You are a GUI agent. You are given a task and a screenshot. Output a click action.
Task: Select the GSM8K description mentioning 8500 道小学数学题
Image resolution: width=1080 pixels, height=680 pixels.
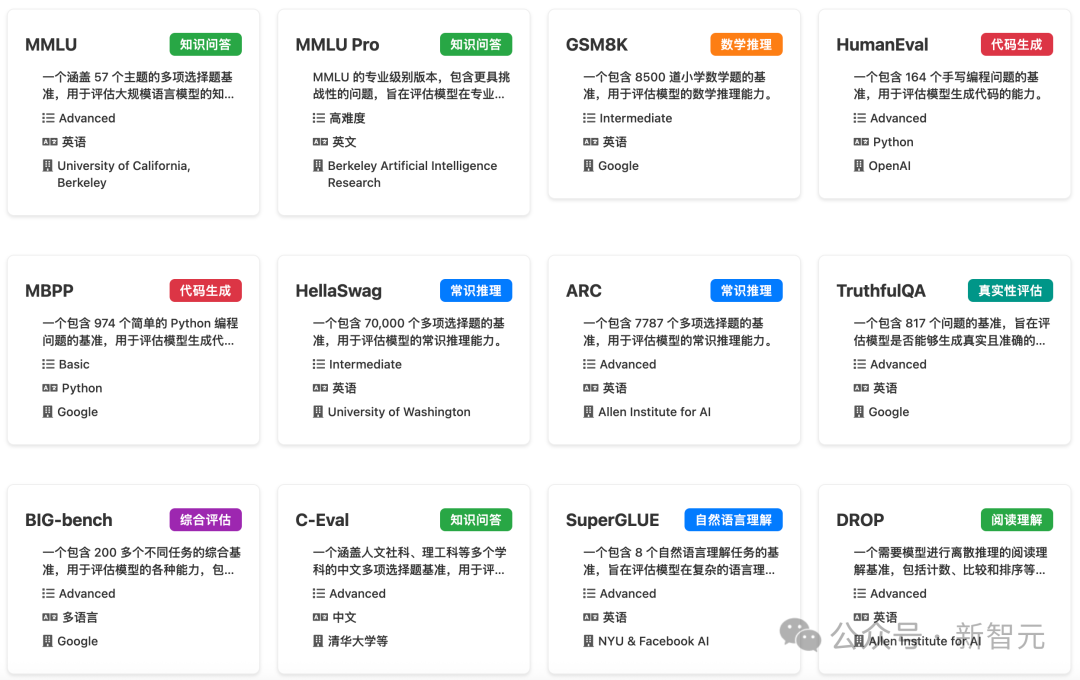pos(678,85)
